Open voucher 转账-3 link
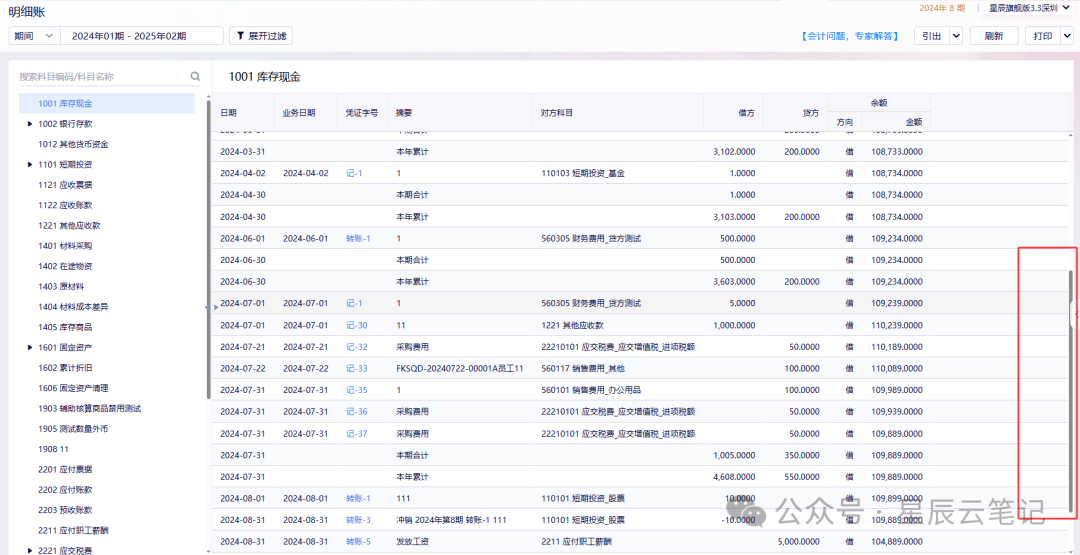Viewport: 1080px width, 555px height. click(358, 520)
